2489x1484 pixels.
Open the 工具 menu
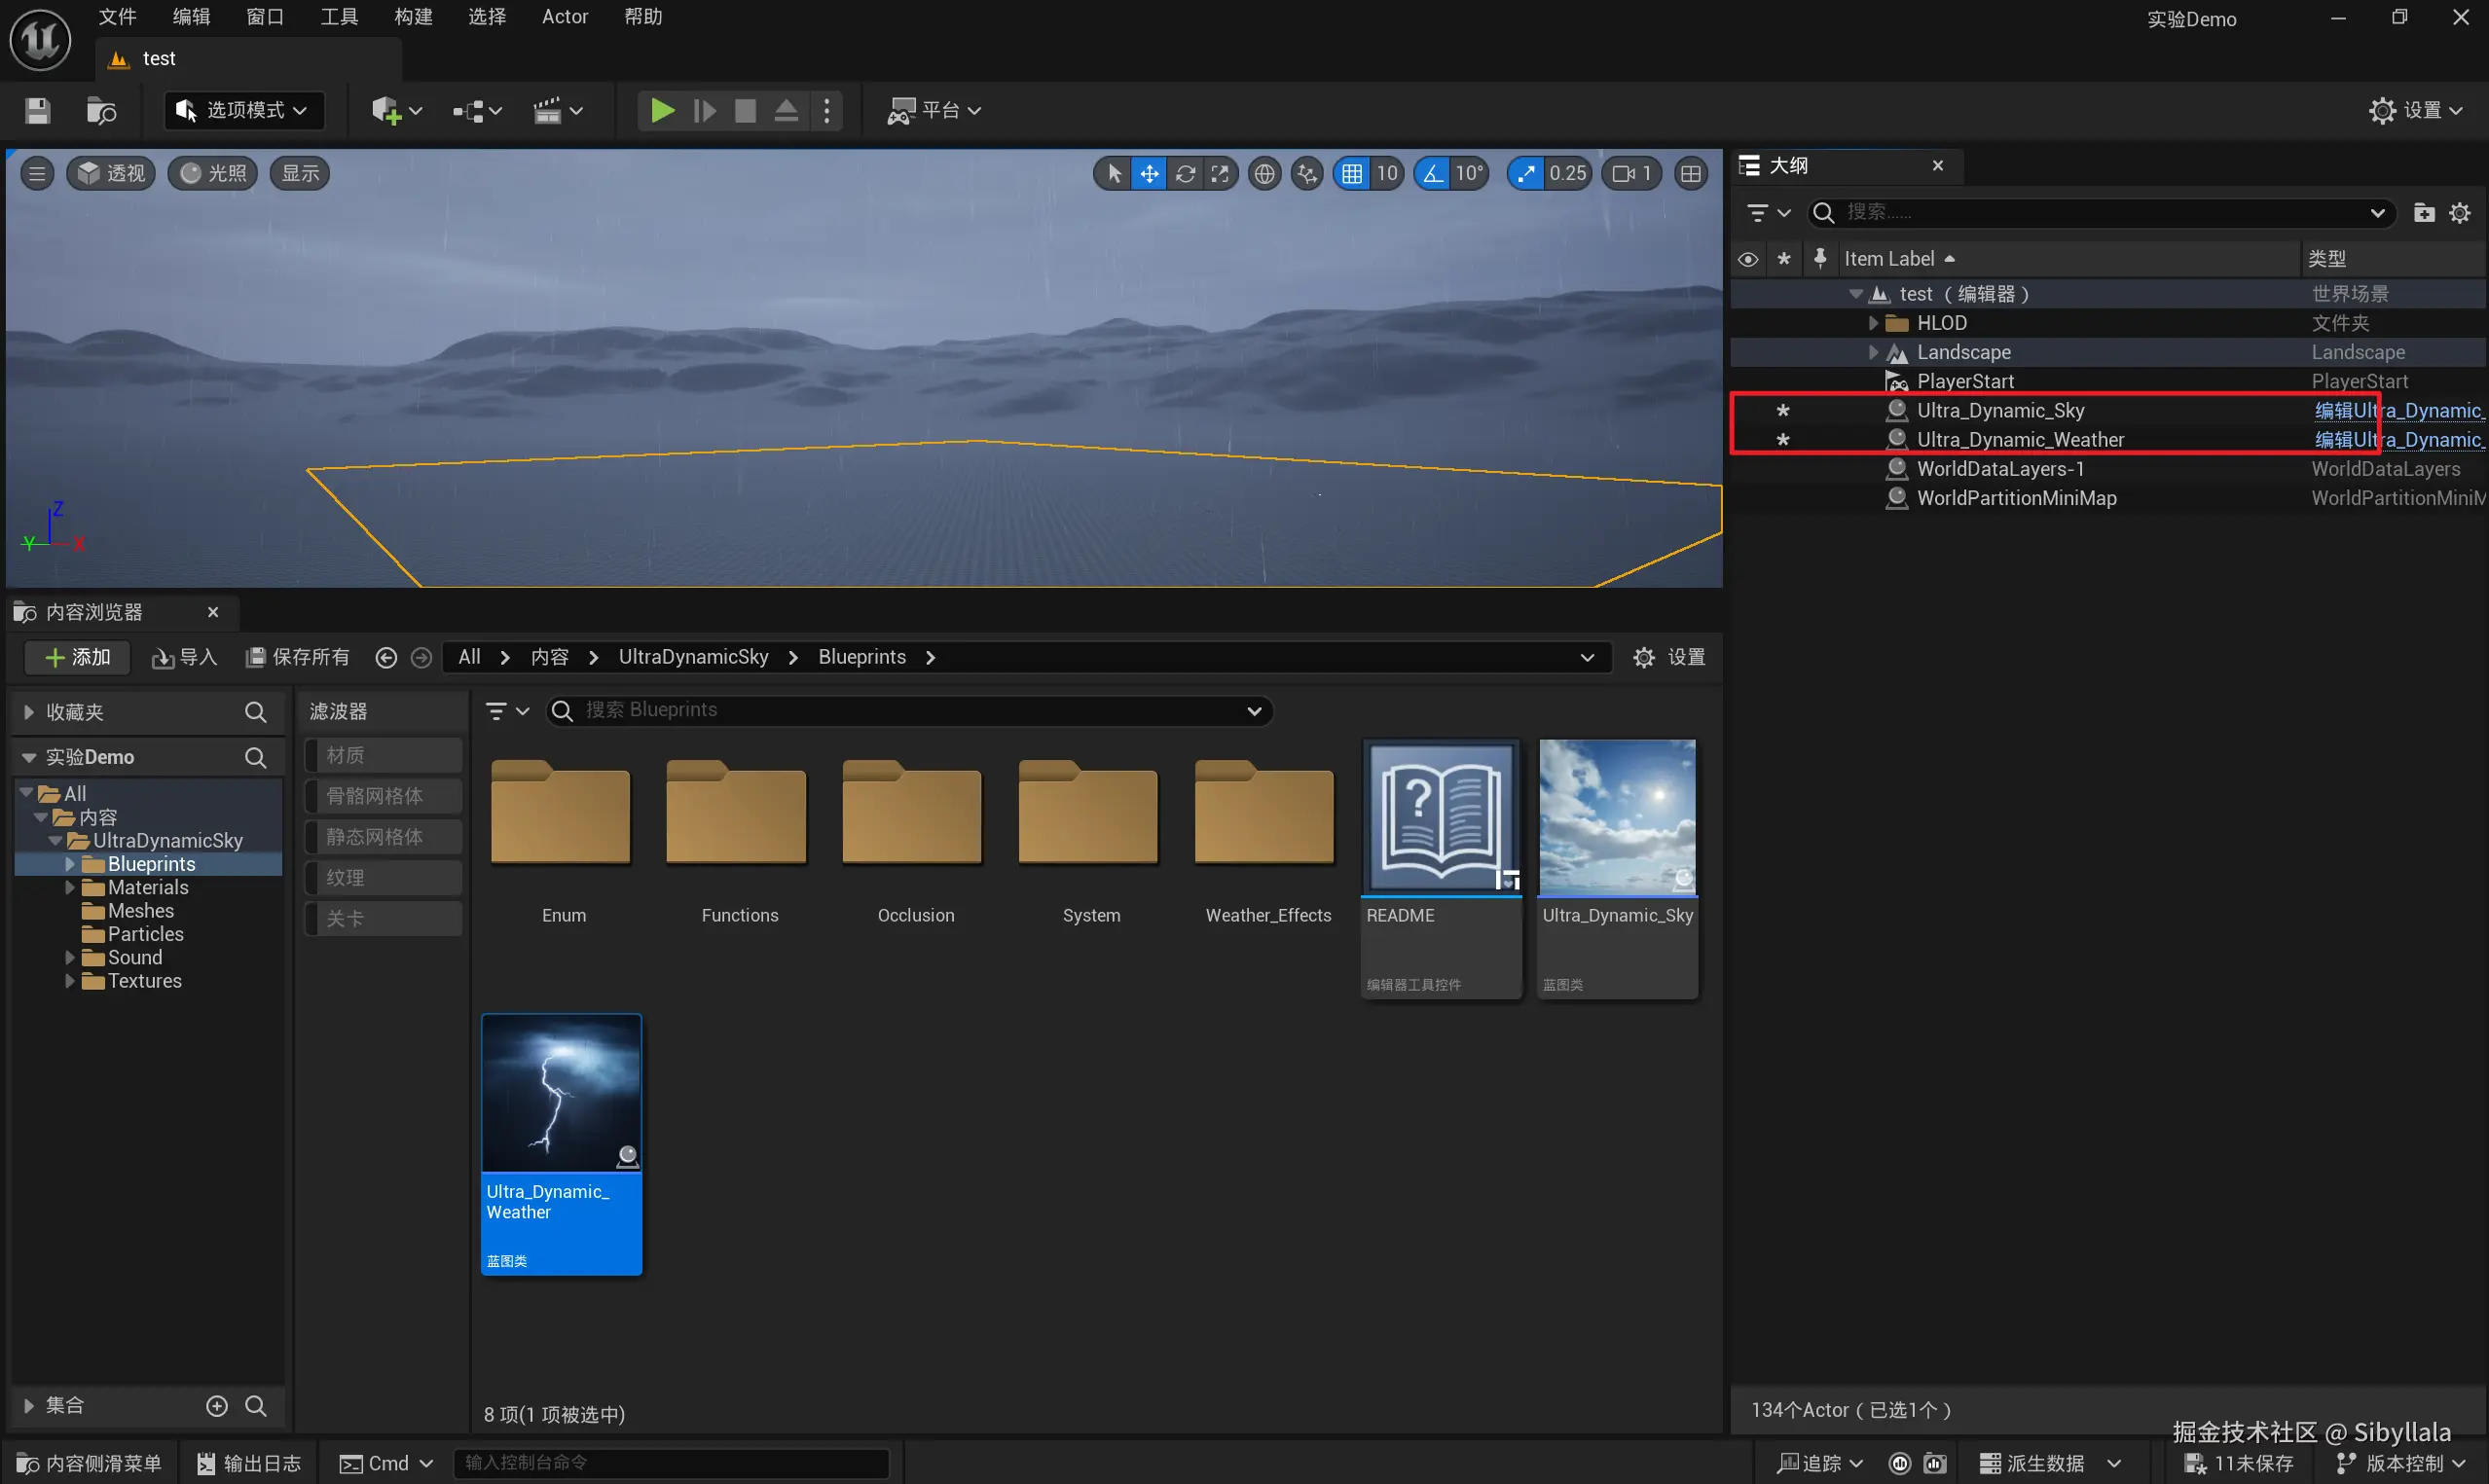pos(339,17)
